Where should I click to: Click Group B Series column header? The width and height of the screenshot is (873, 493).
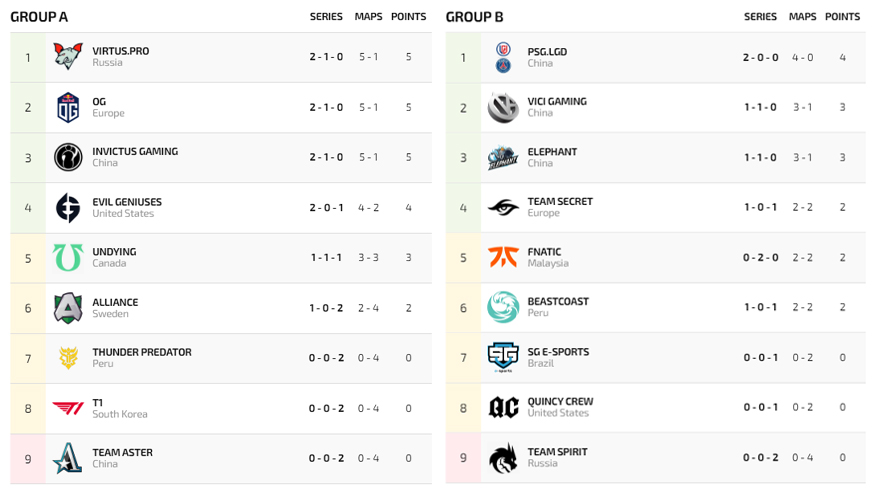point(760,17)
